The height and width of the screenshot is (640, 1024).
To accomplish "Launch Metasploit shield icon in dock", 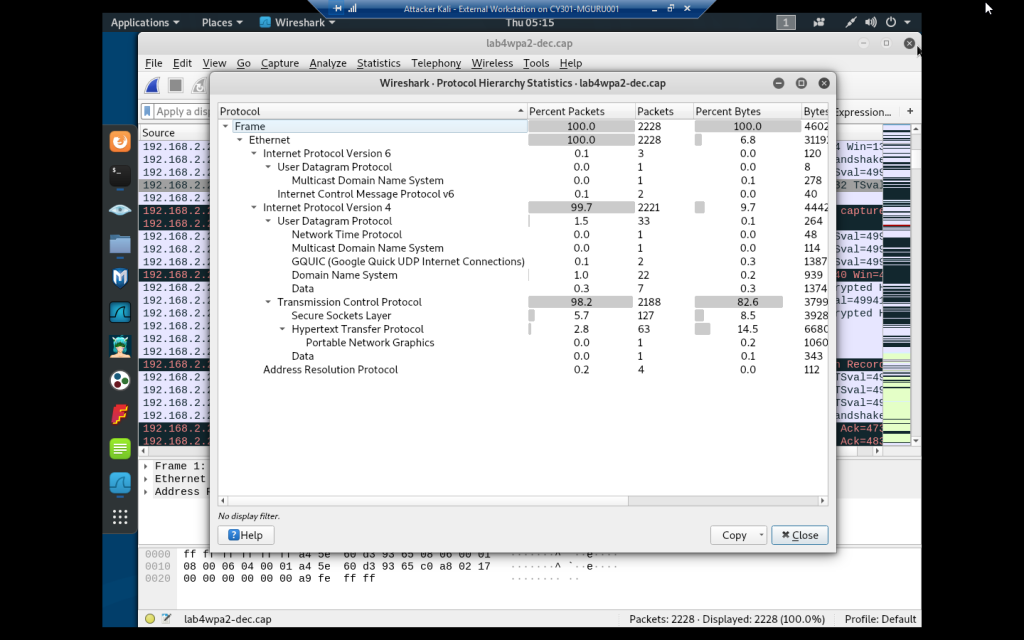I will (x=120, y=278).
